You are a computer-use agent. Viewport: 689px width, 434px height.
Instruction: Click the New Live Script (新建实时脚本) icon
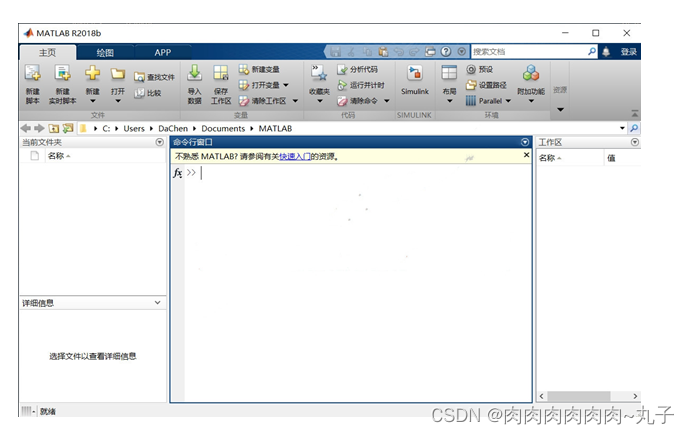click(62, 73)
